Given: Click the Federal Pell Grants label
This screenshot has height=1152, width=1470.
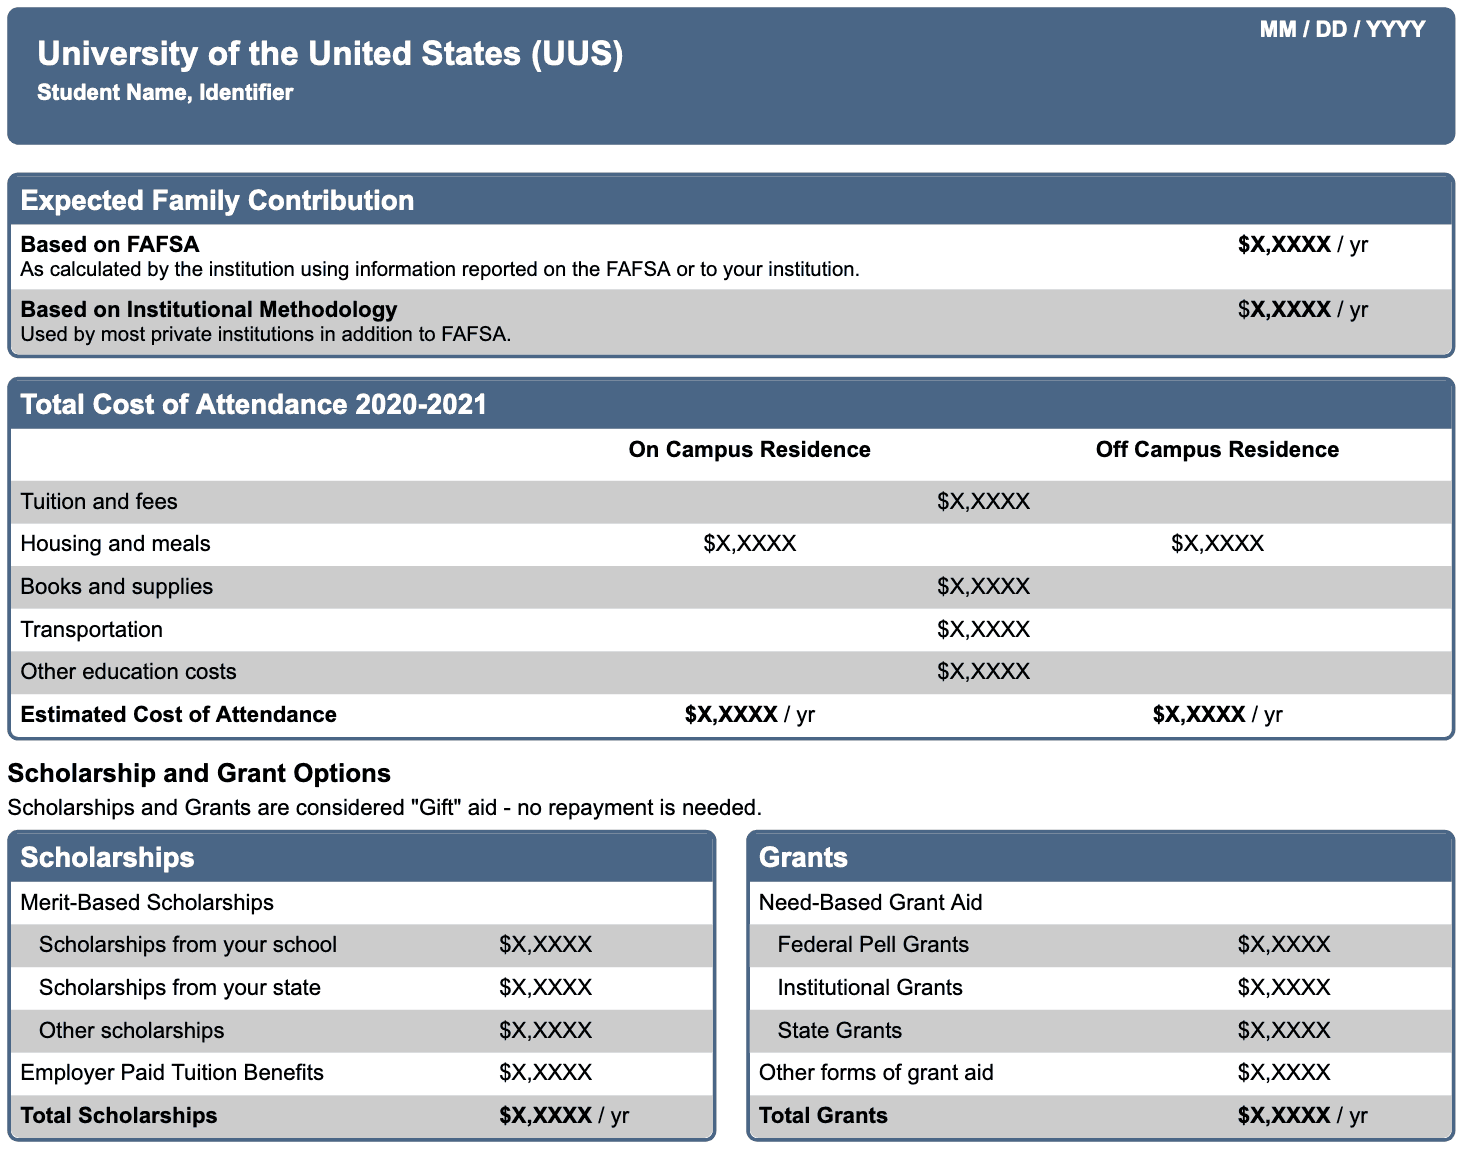Looking at the screenshot, I should 873,945.
